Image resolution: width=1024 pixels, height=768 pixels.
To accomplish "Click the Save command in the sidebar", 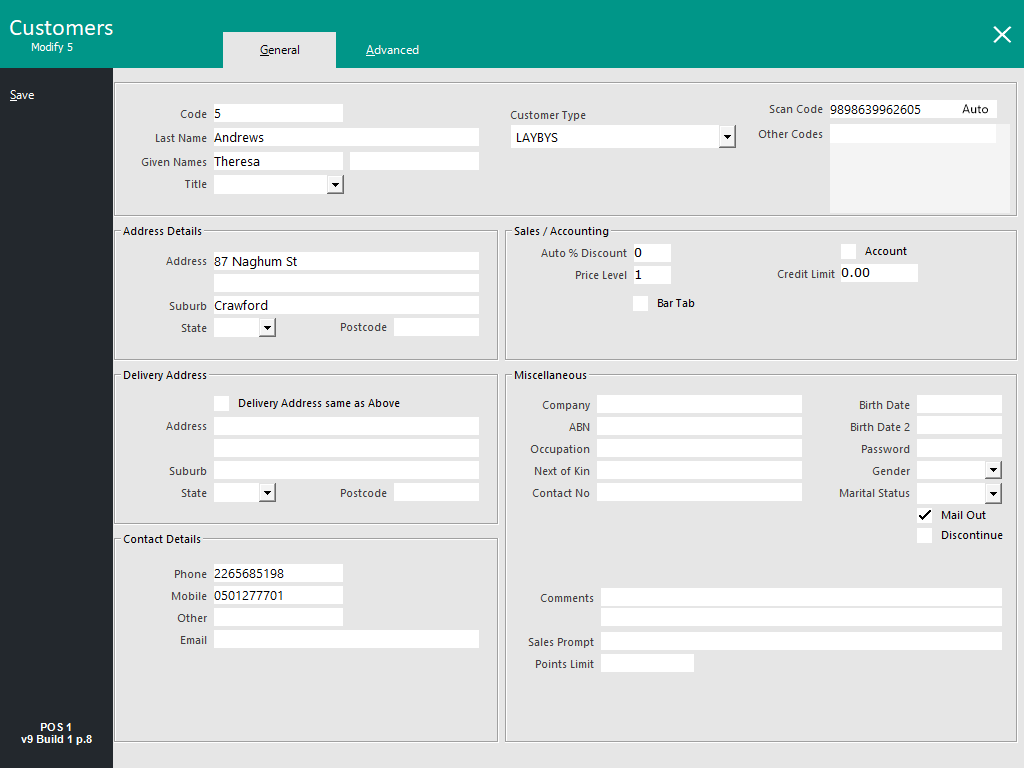I will coord(22,94).
